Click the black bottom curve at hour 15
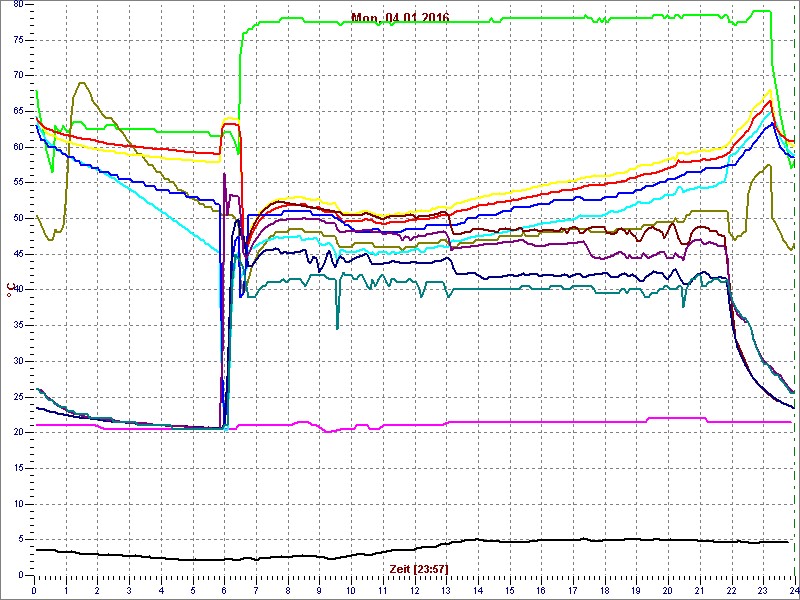 509,541
